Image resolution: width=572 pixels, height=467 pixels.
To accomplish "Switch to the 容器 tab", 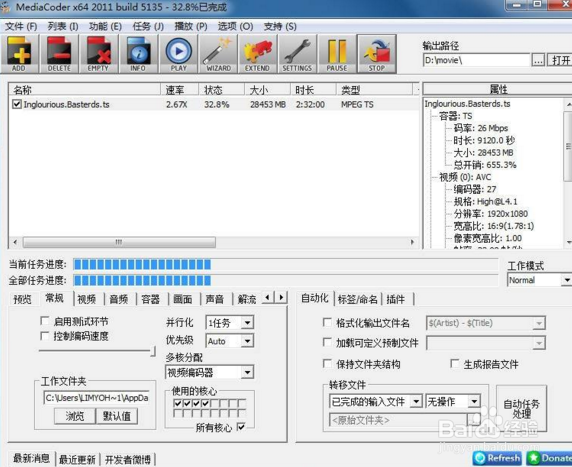I will pyautogui.click(x=151, y=299).
